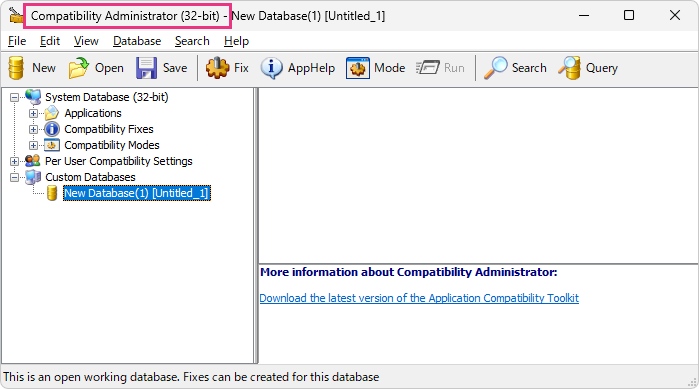Click the 'More information about Compatibility Administrator' heading
Viewport: 699px width, 389px height.
pyautogui.click(x=409, y=272)
